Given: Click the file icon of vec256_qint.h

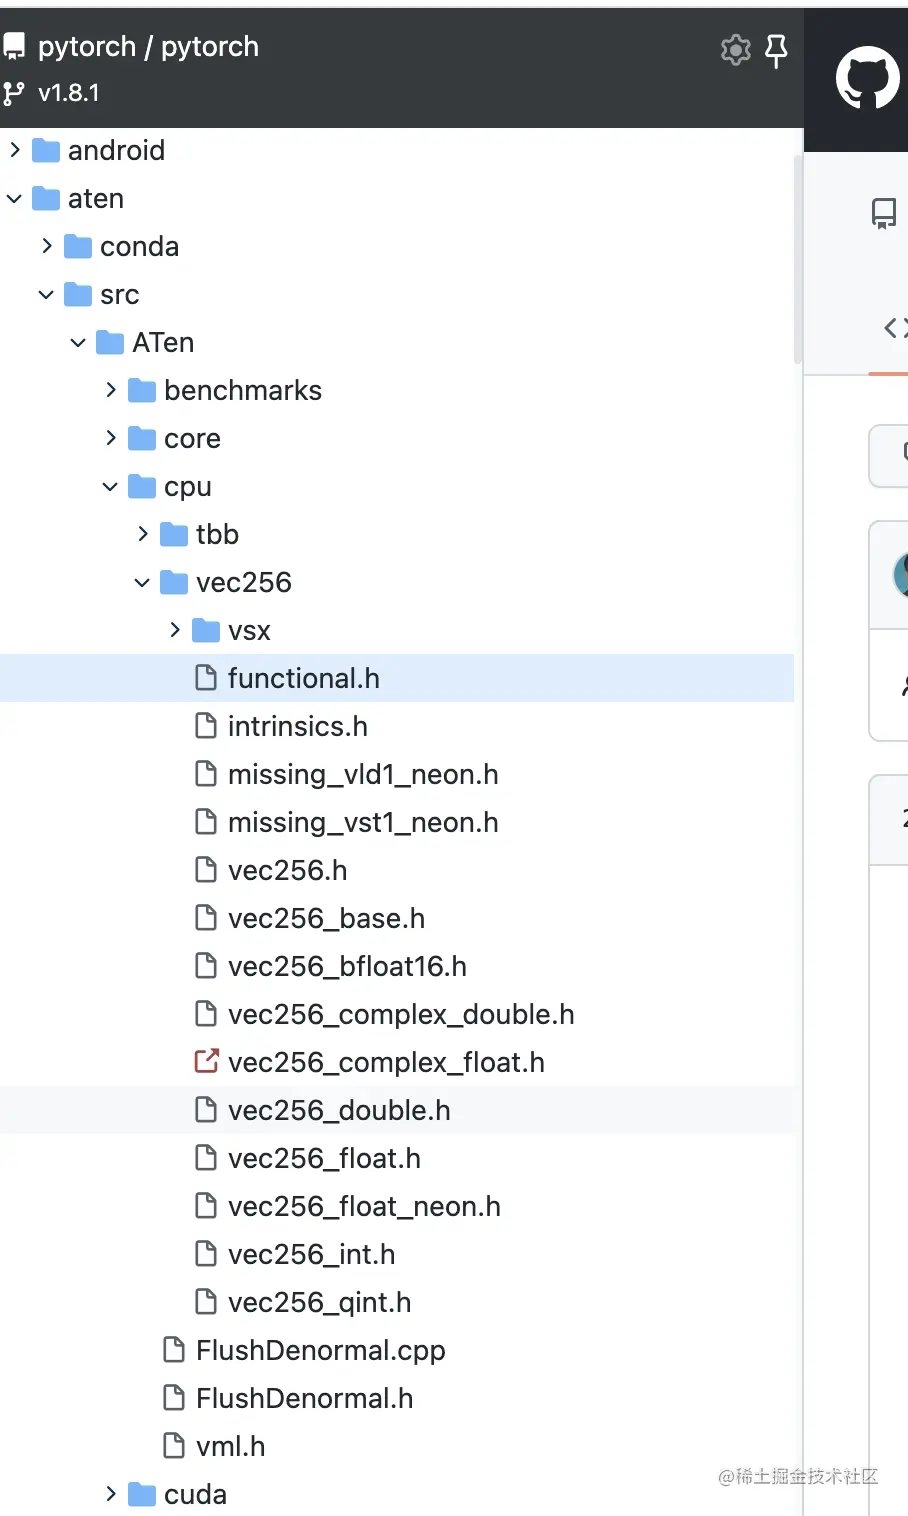Looking at the screenshot, I should point(206,1302).
